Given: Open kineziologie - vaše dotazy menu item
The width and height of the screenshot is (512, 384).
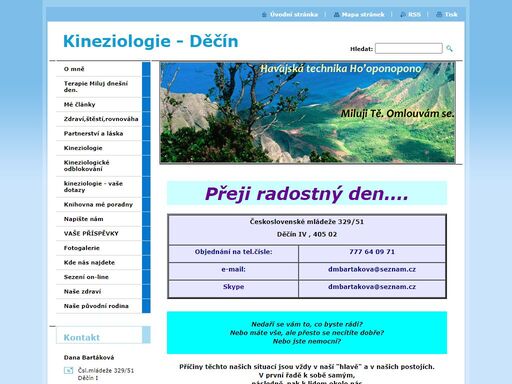Looking at the screenshot, I should tap(99, 187).
